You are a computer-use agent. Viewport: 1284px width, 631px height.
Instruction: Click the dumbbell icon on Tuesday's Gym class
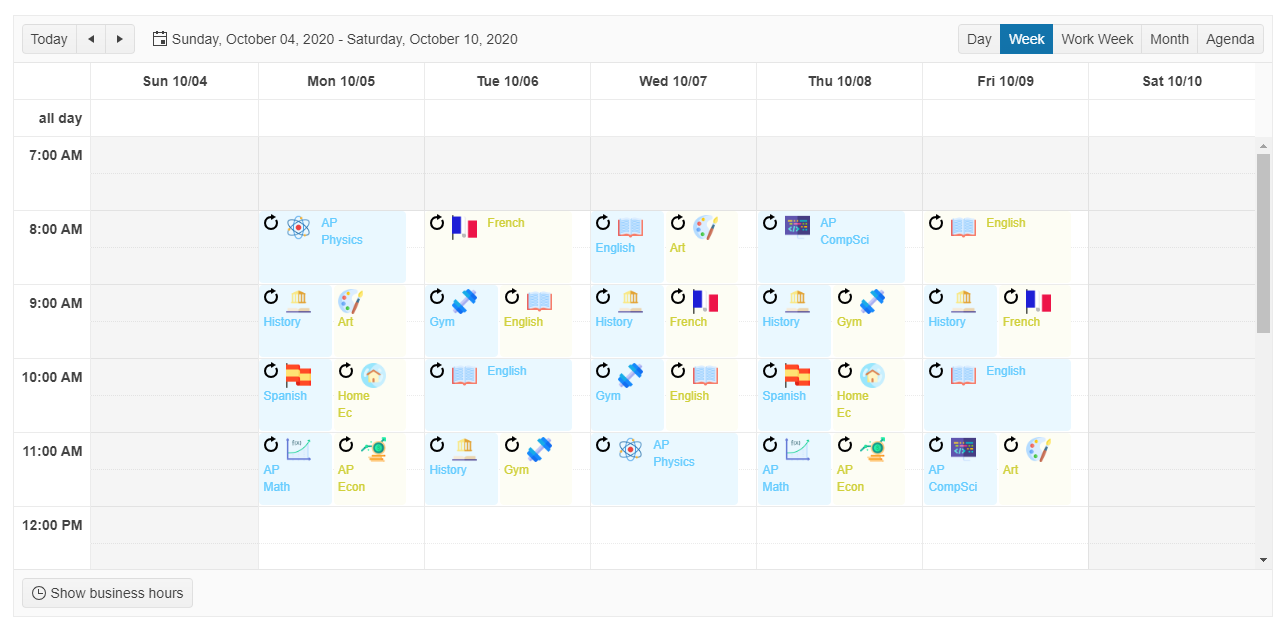click(x=463, y=300)
